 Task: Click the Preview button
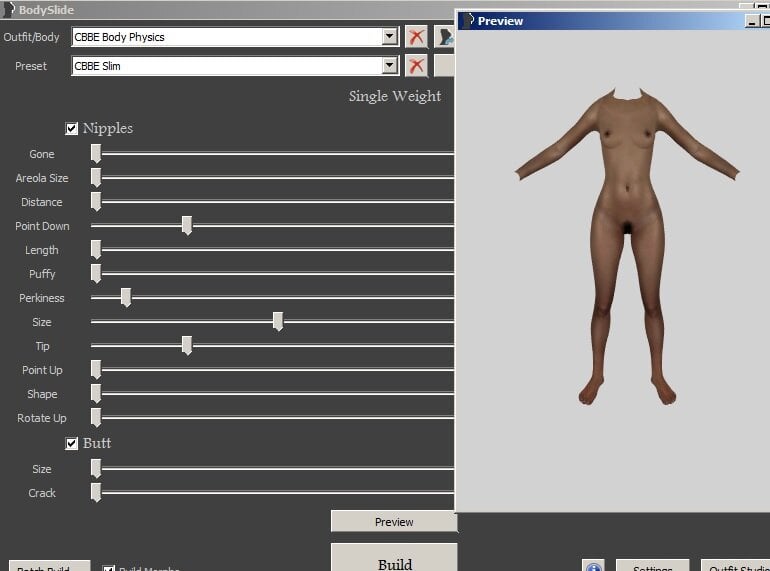394,522
